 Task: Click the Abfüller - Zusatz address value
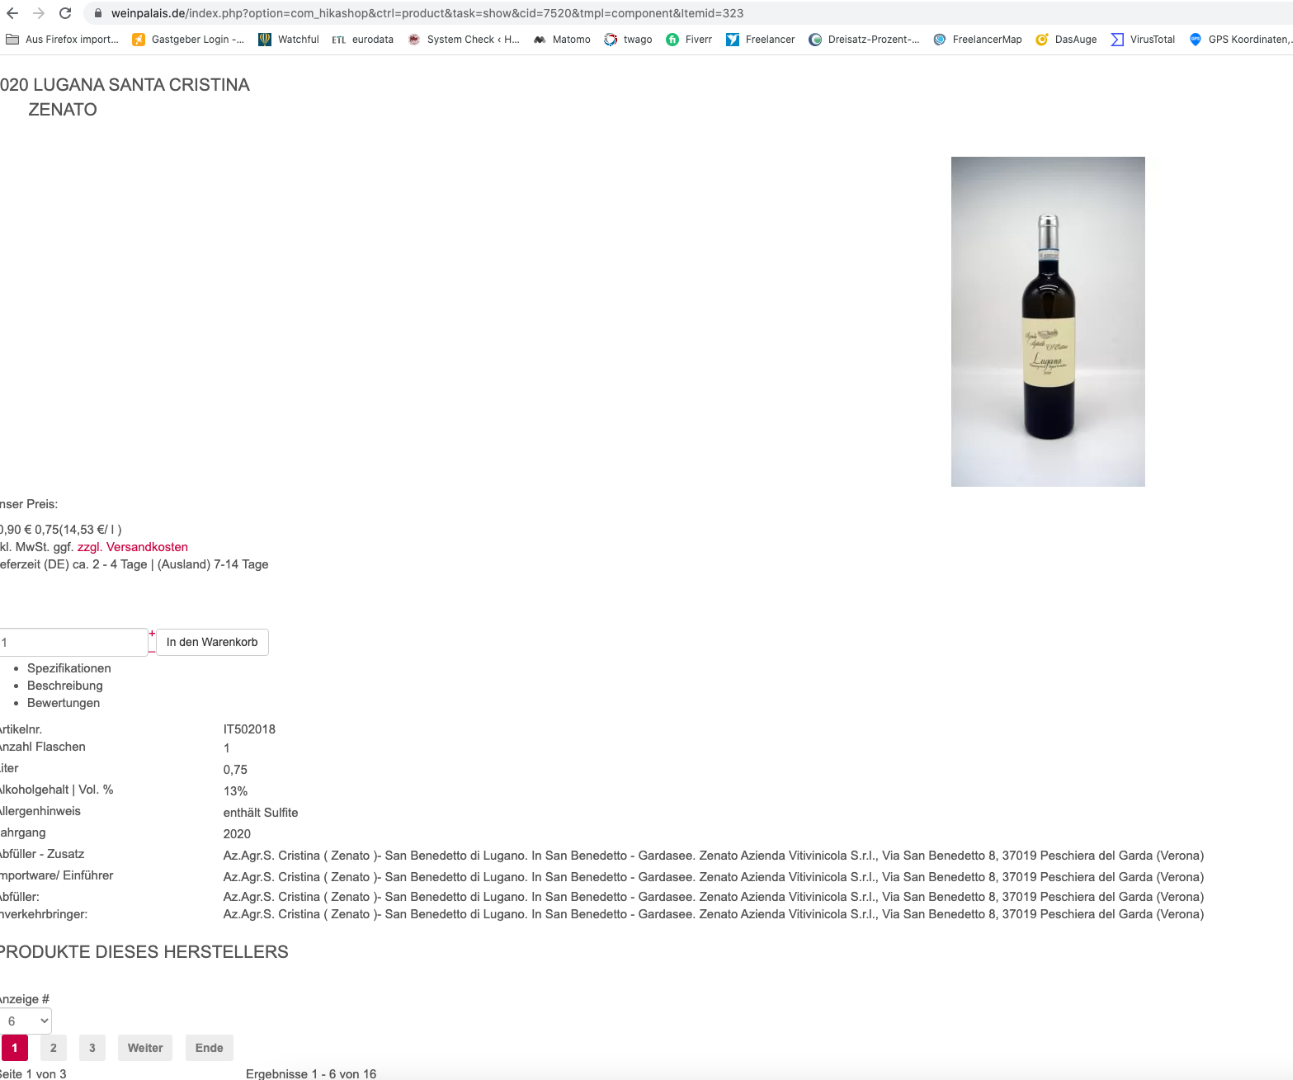(713, 856)
